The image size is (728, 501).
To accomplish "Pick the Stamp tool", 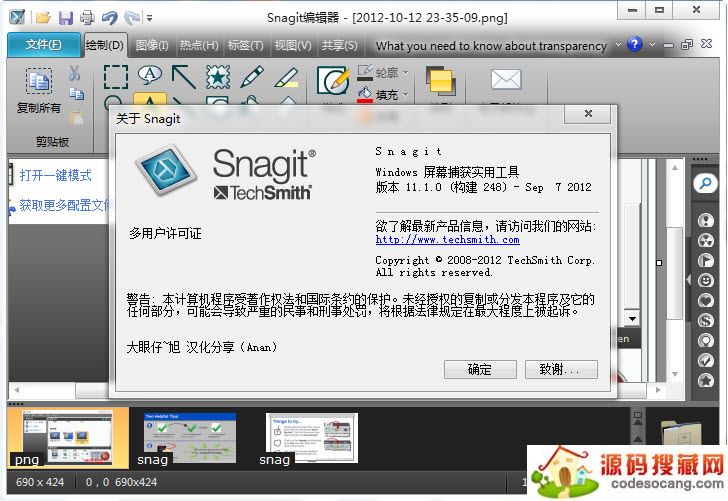I will click(x=217, y=76).
